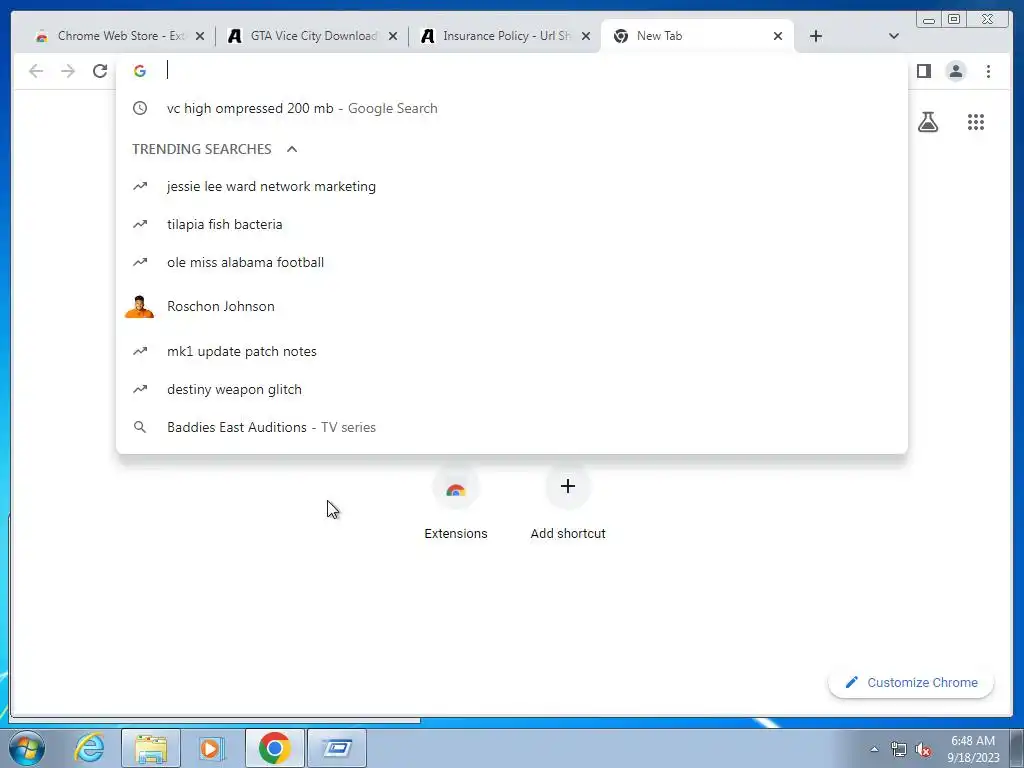Click the clock history icon beside vc high
This screenshot has height=768, width=1024.
(x=140, y=108)
